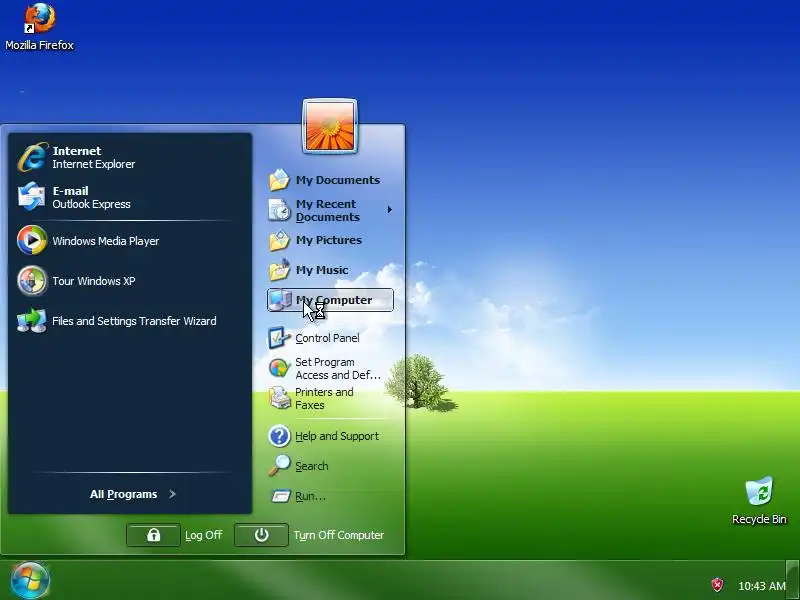Click the Help and Support label
800x600 pixels.
point(337,436)
